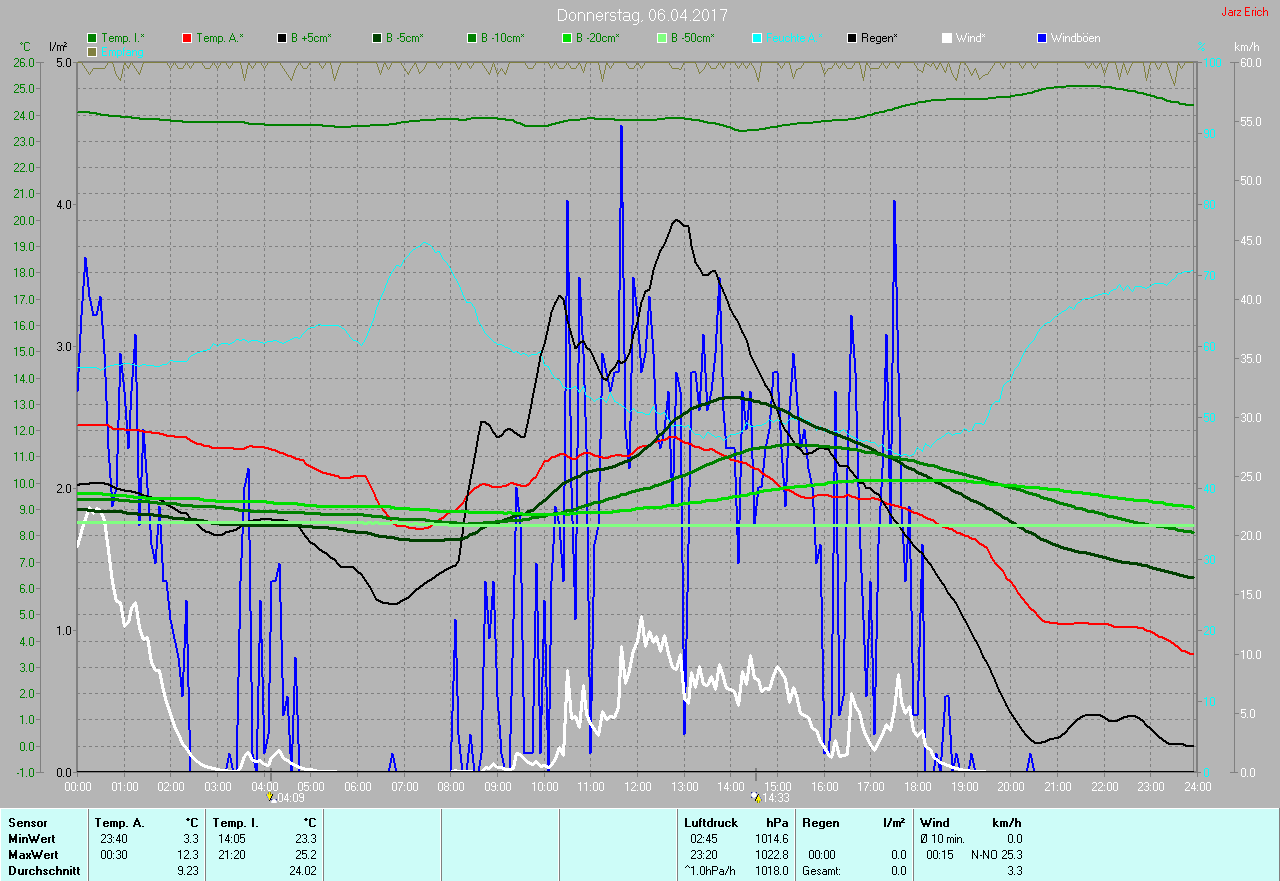Click the red Temp. A.* legend square
Screen dimensions: 1280x881
tap(187, 38)
